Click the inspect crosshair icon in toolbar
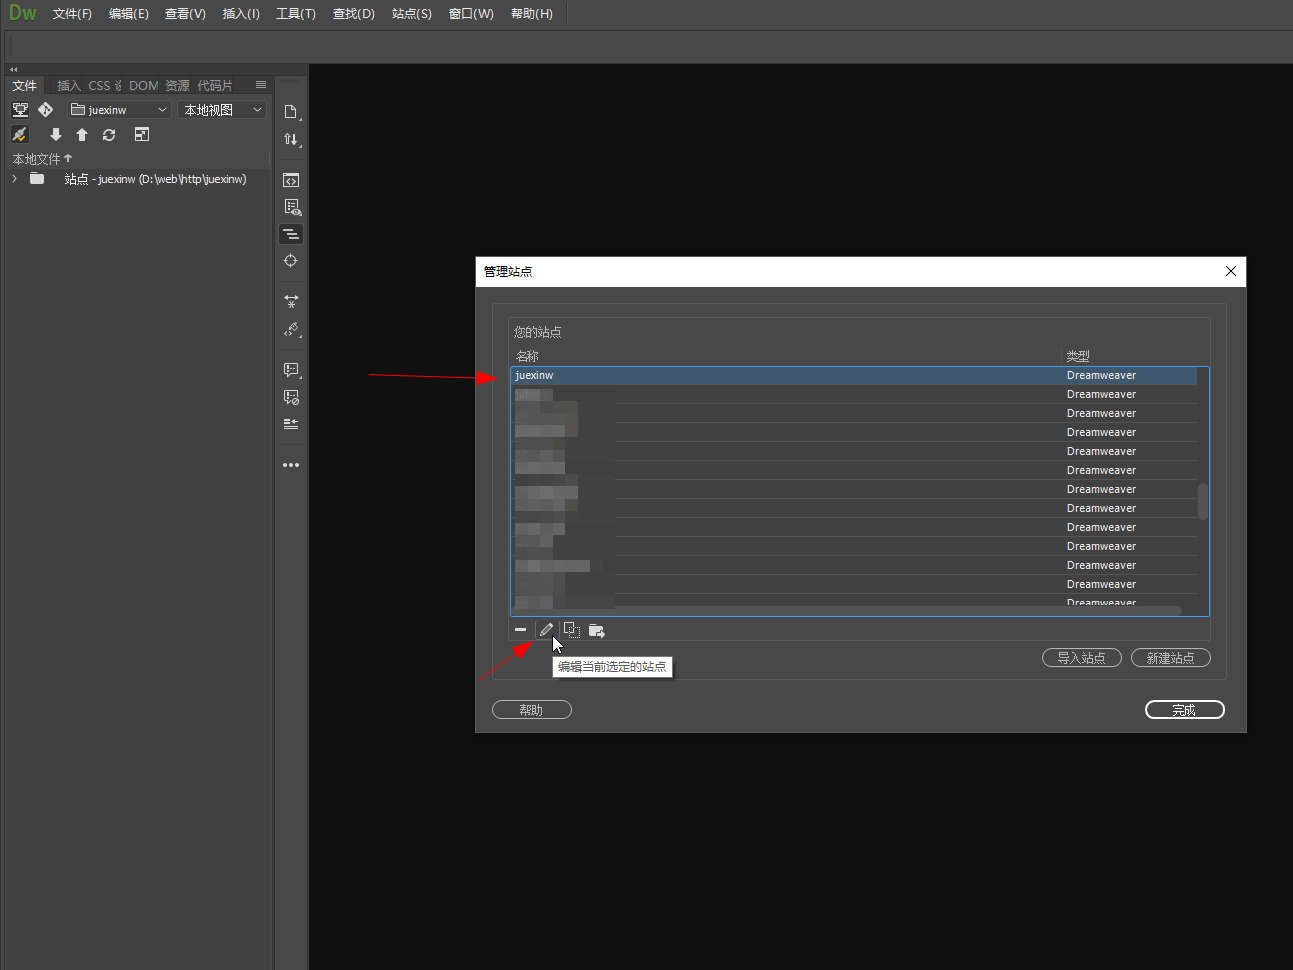The image size is (1293, 970). coord(291,261)
